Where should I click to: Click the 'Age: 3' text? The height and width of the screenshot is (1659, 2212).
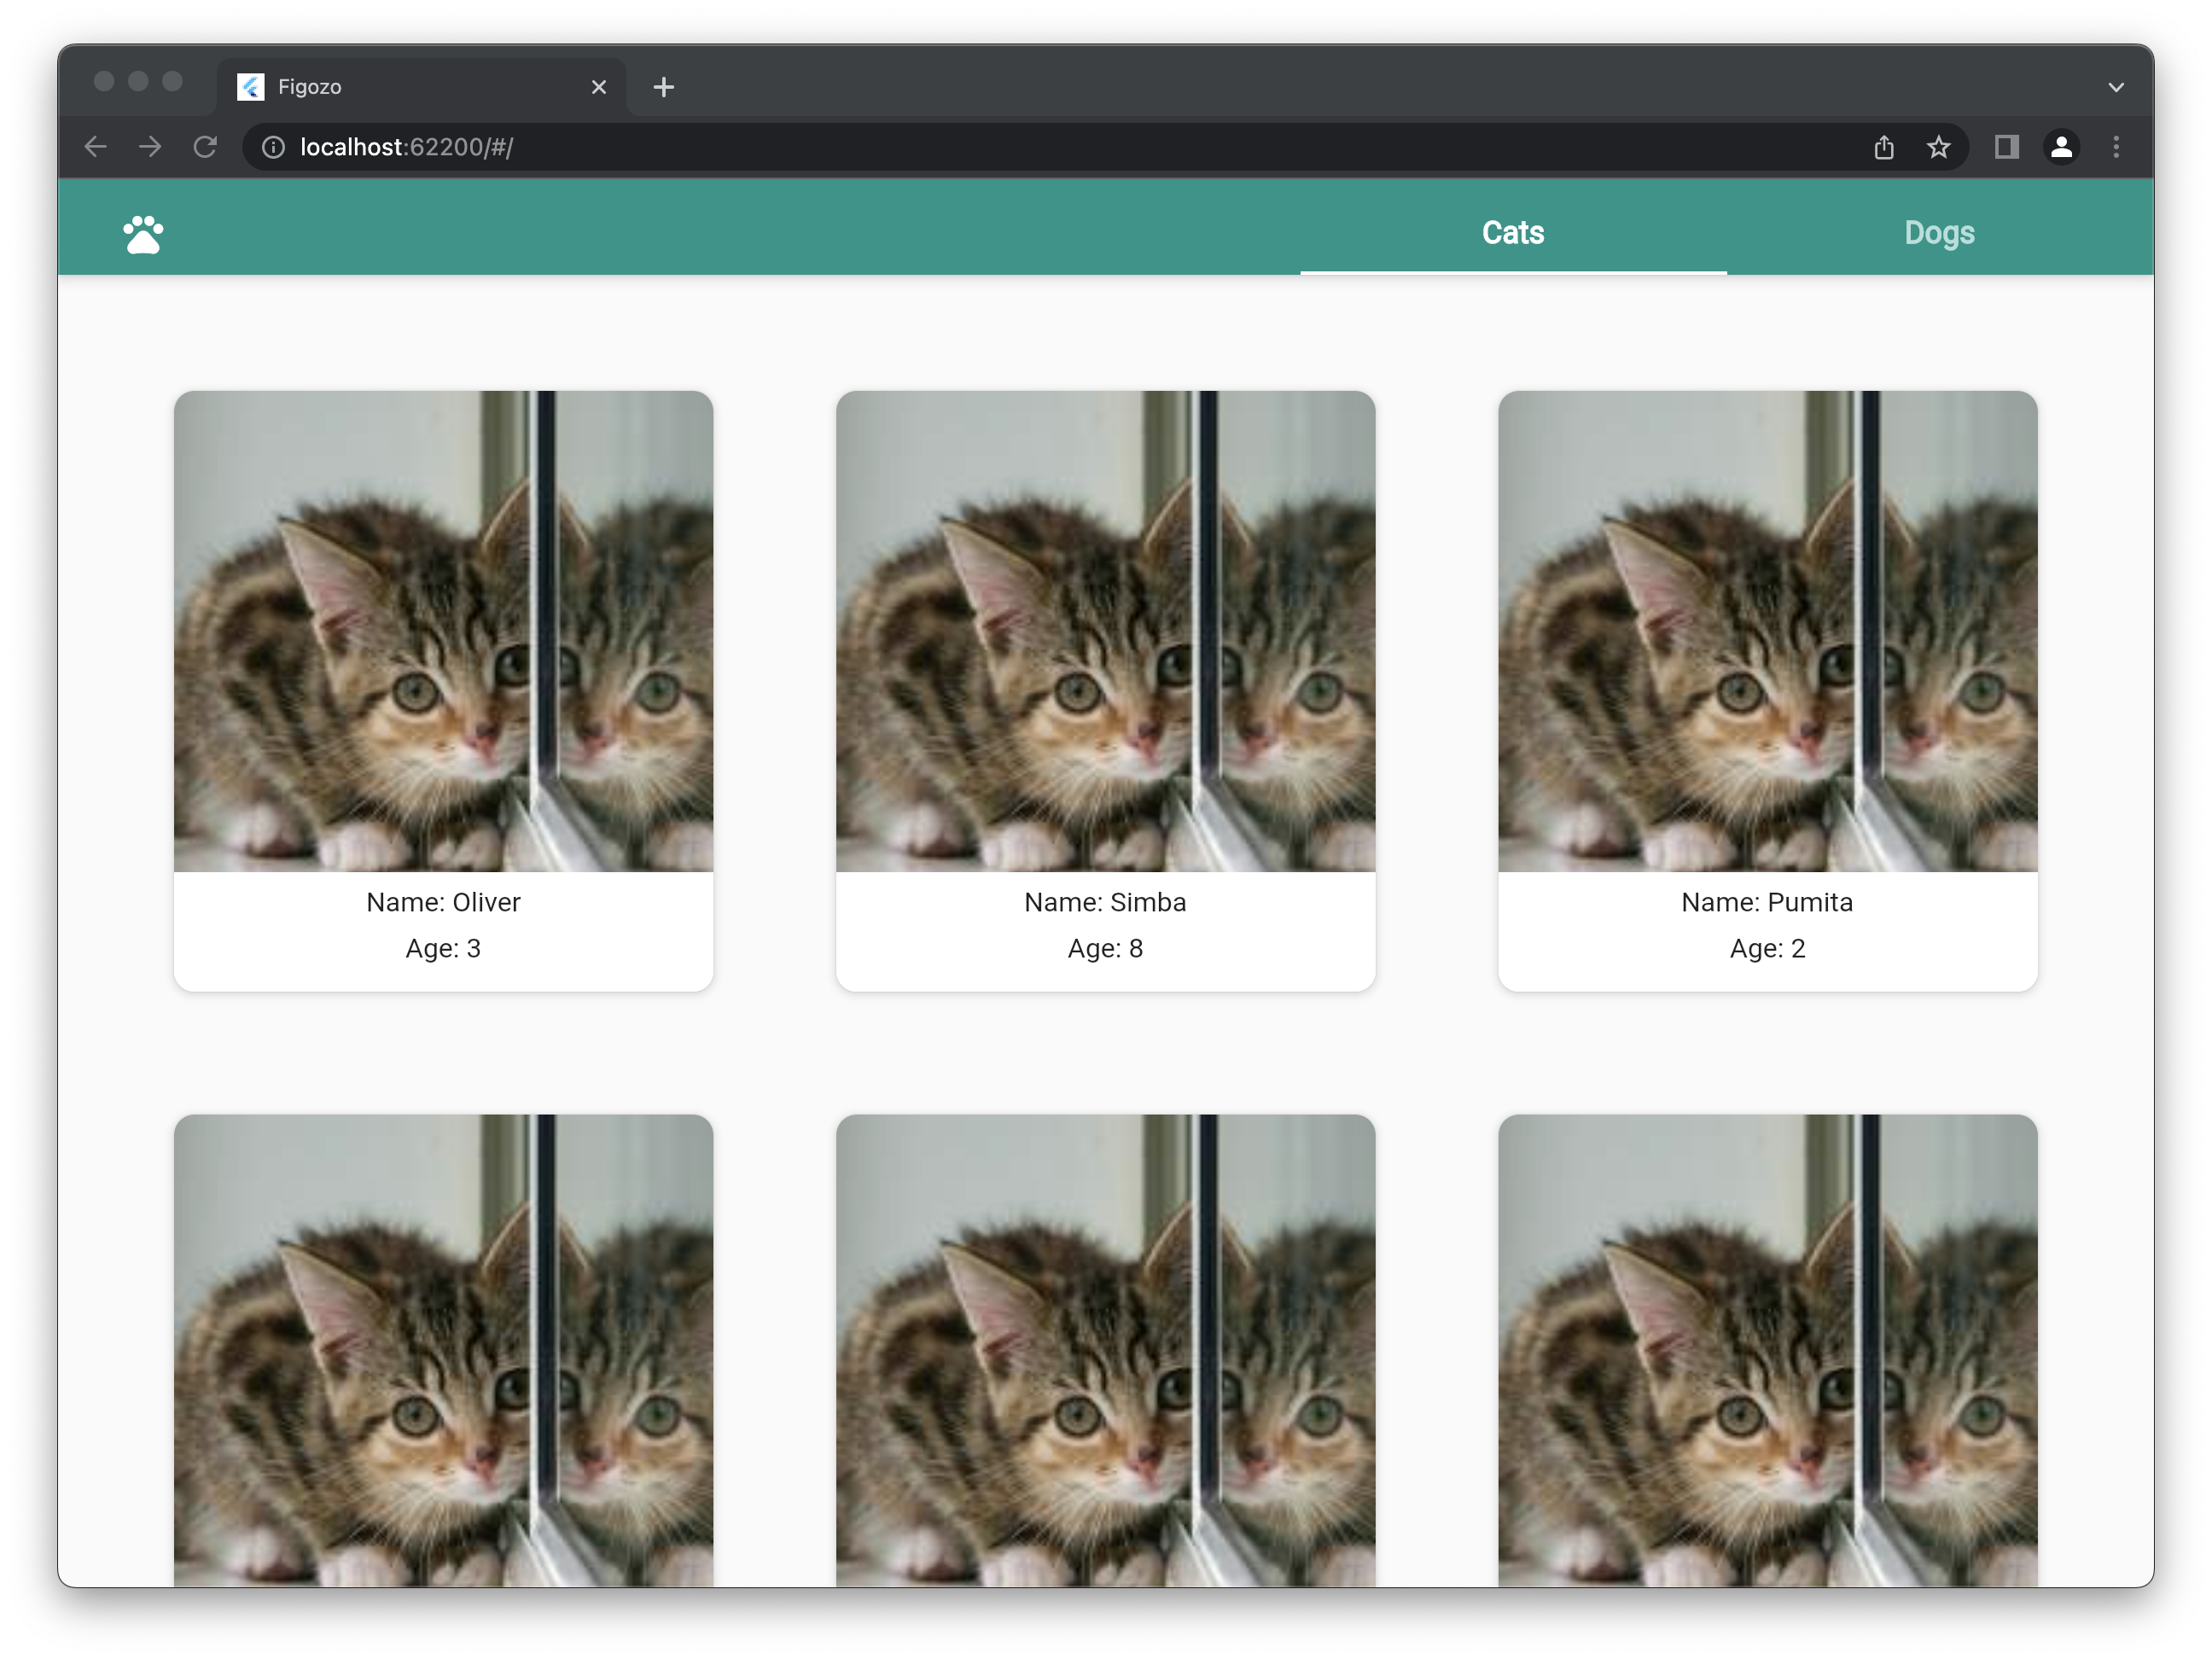(443, 948)
